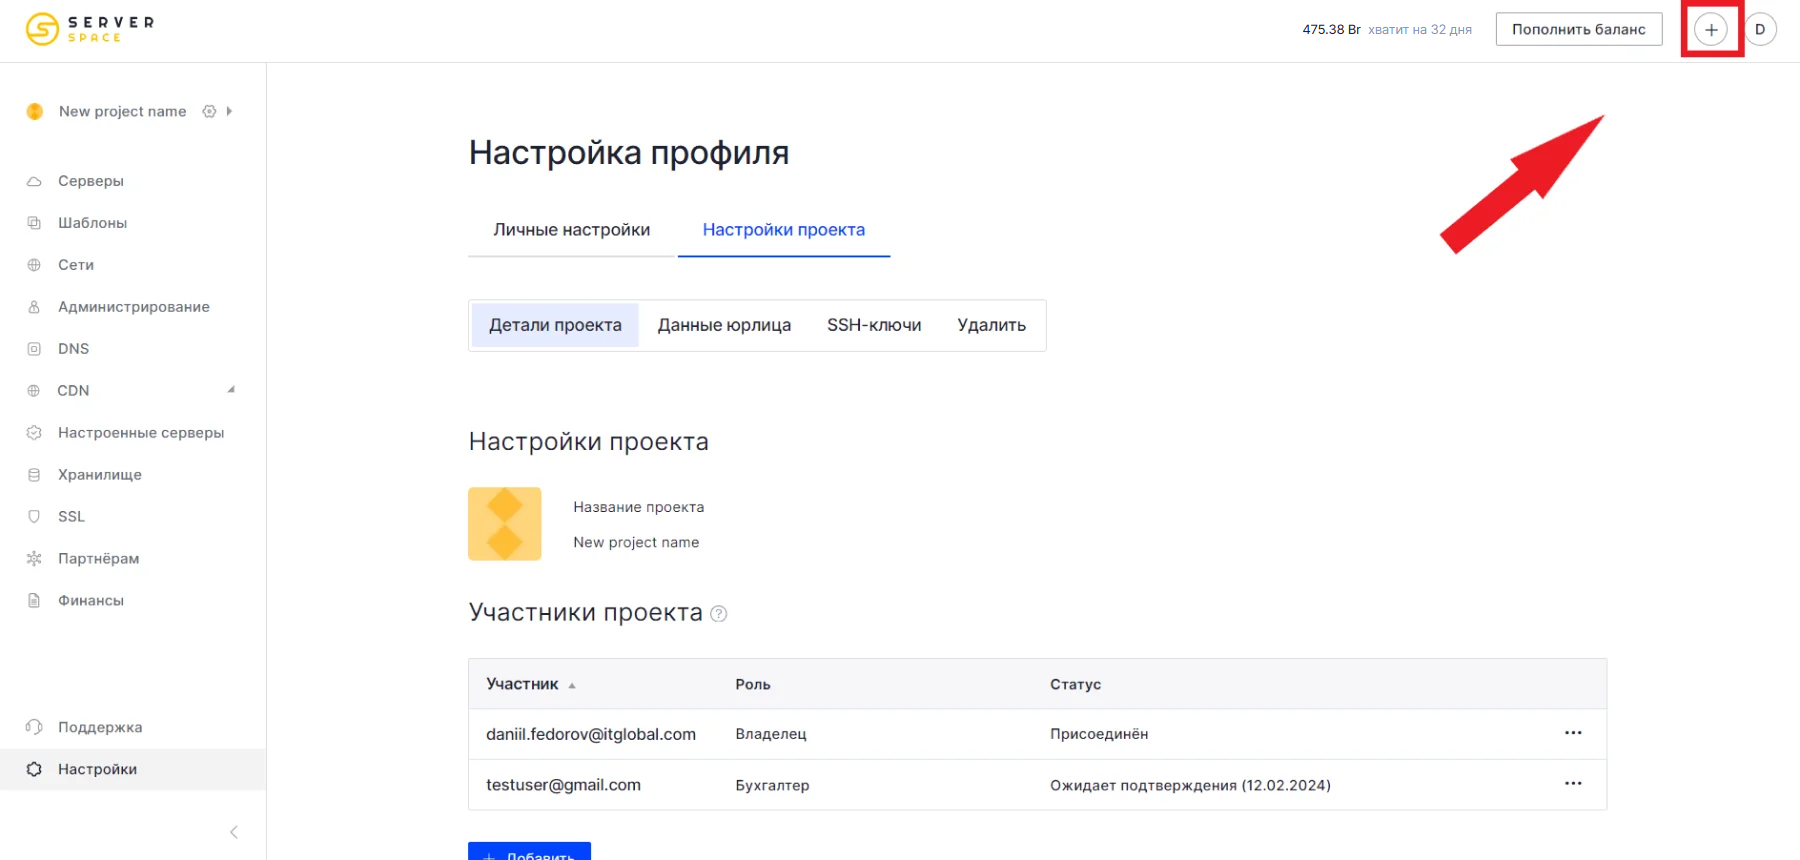Viewport: 1800px width, 860px height.
Task: Click the project avatar thumbnail
Action: 505,524
